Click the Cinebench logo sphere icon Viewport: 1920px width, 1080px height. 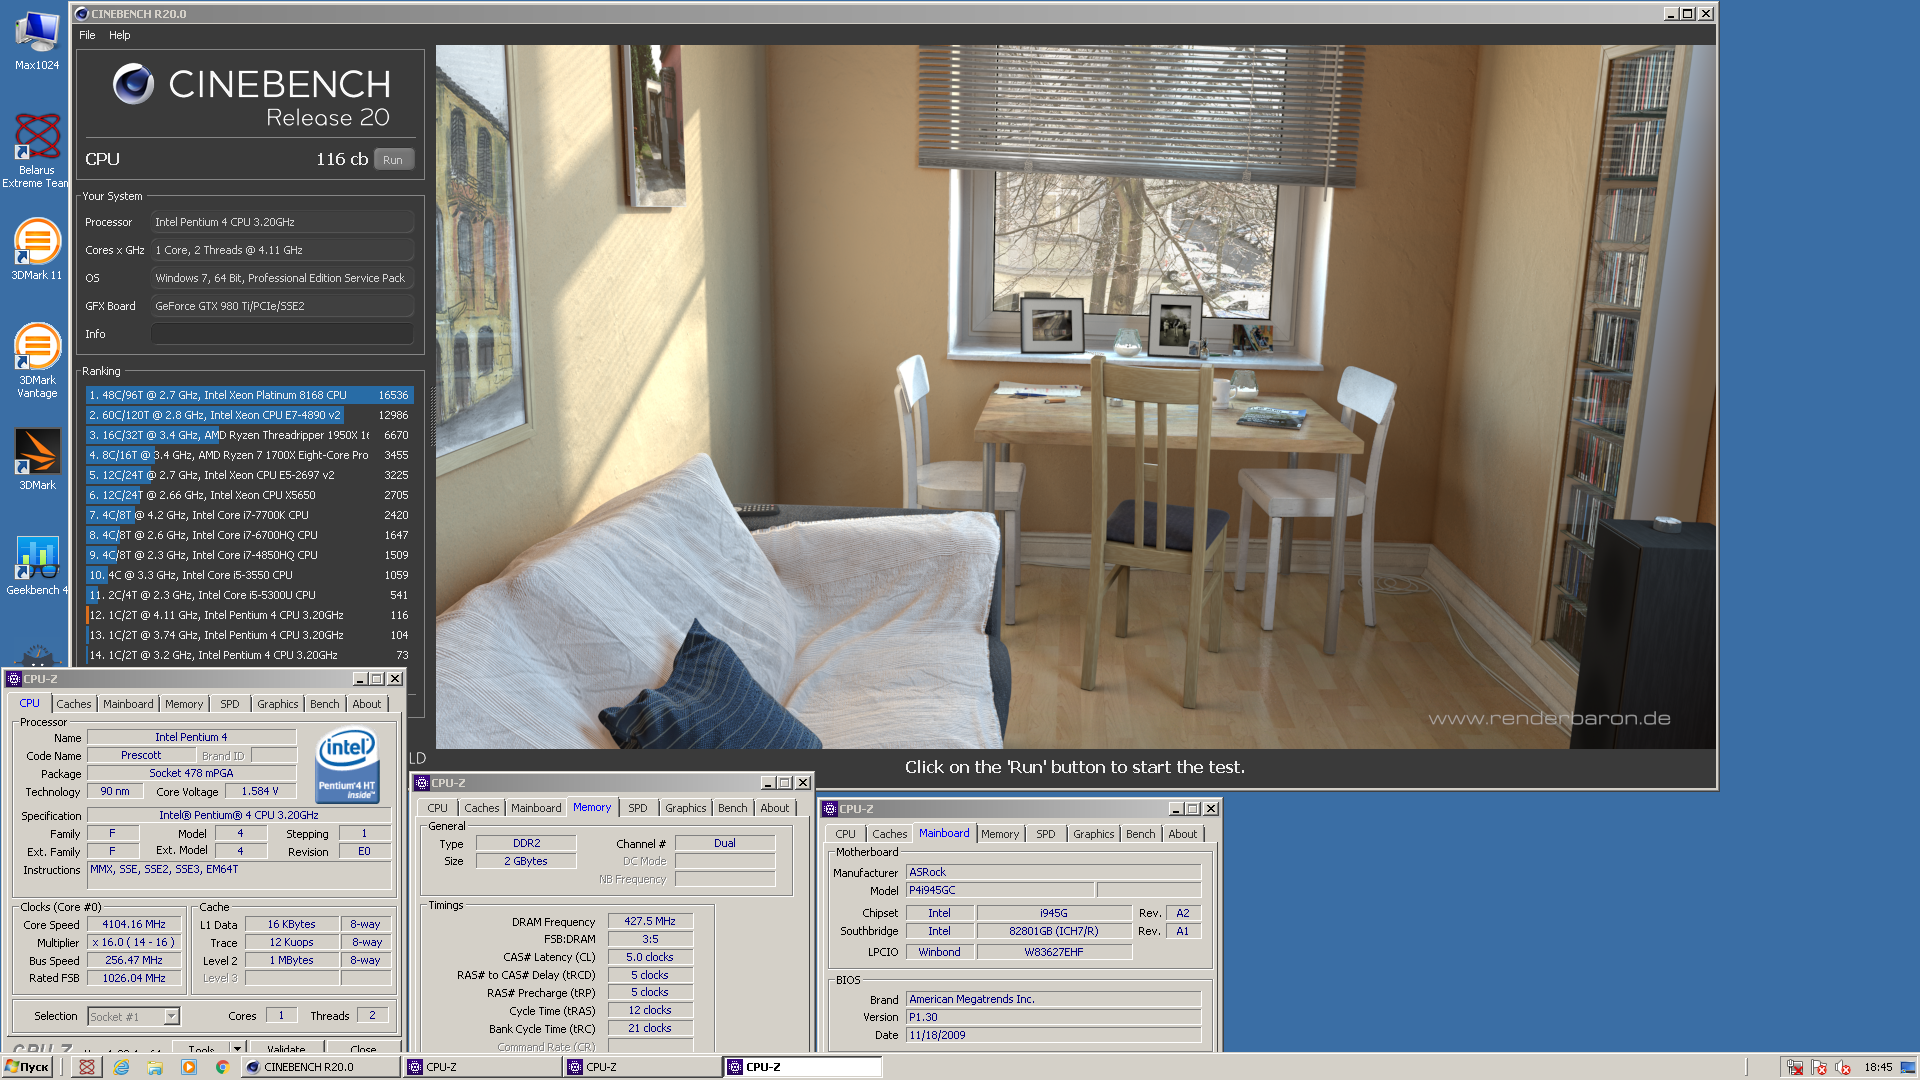click(133, 84)
